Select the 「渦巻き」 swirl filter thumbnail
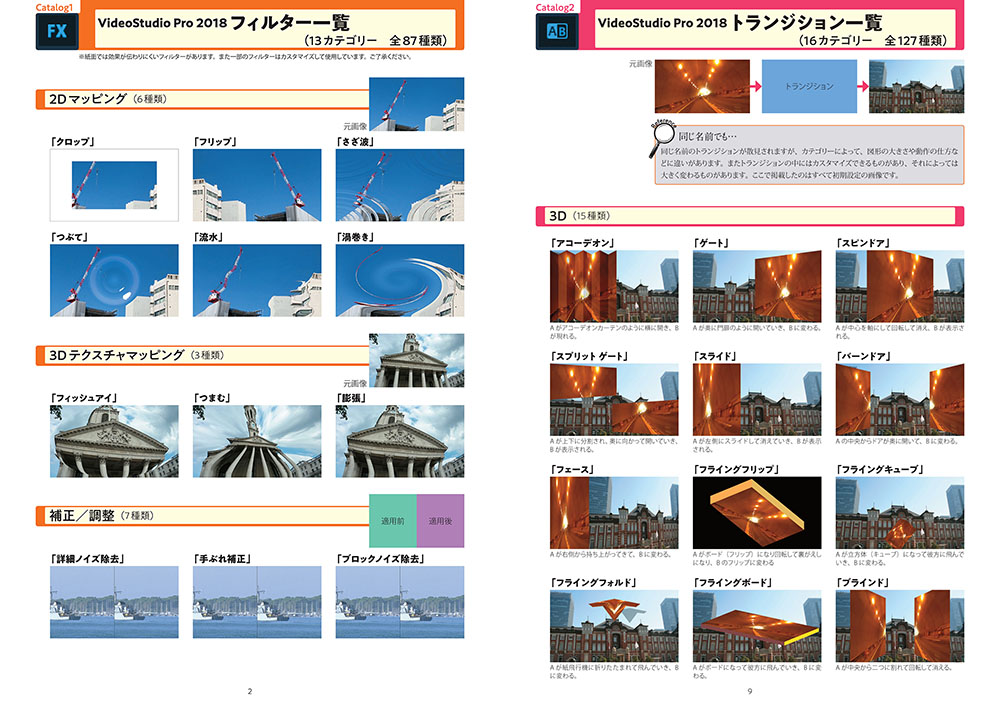This screenshot has width=1000, height=707. (400, 281)
